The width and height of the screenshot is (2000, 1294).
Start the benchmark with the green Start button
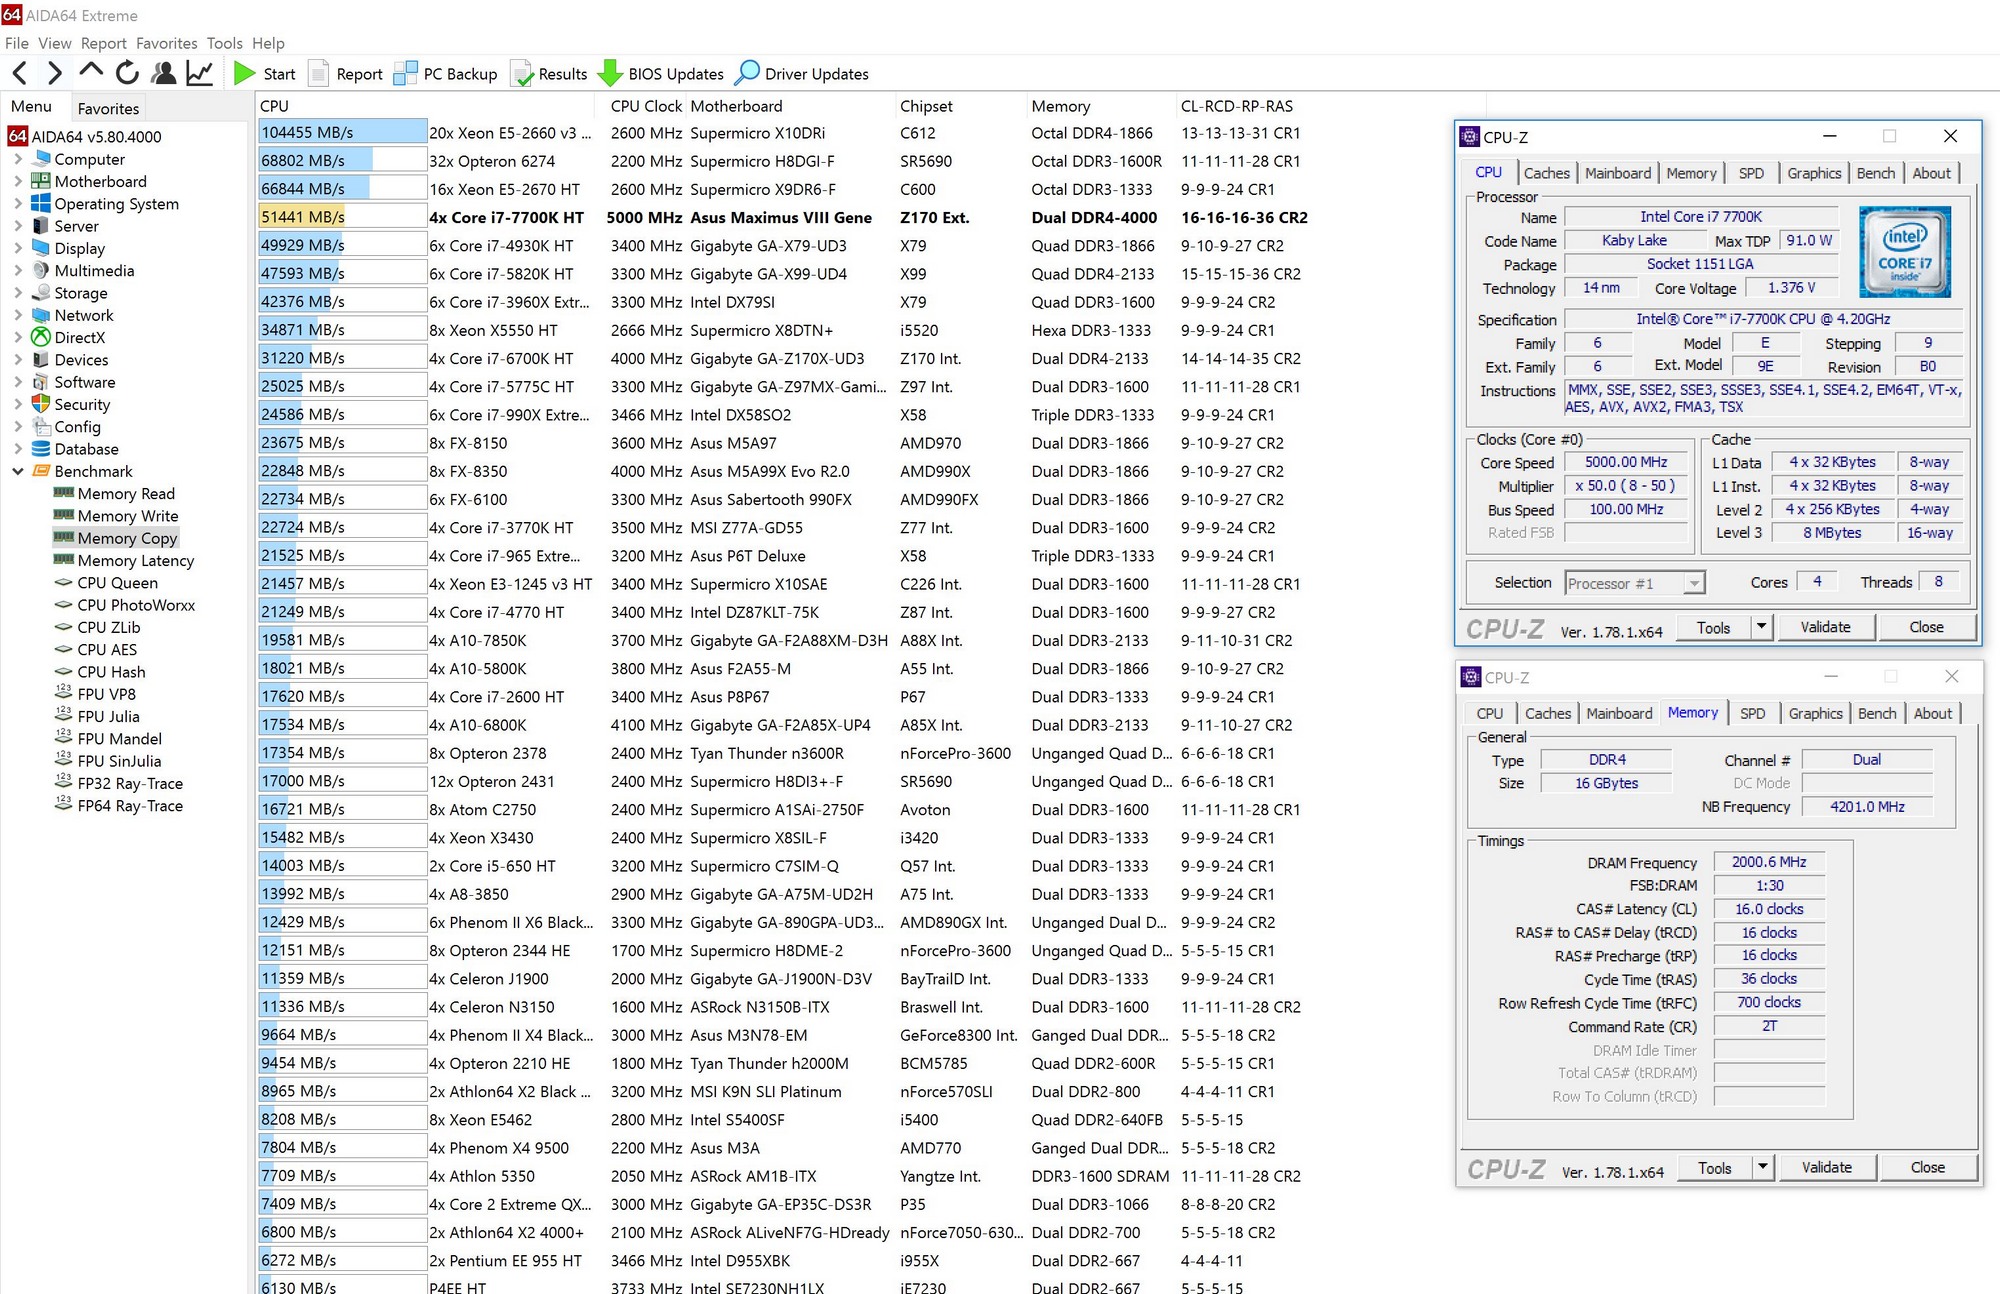tap(265, 73)
